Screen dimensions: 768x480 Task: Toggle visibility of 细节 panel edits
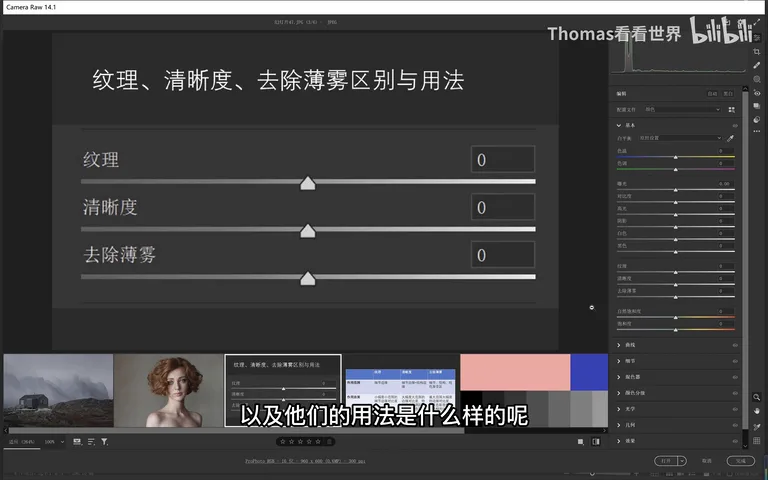pyautogui.click(x=735, y=361)
